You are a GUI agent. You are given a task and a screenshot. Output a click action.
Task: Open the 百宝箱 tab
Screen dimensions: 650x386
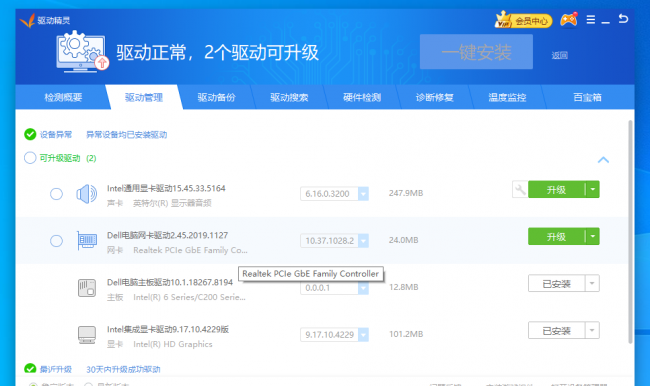(587, 97)
